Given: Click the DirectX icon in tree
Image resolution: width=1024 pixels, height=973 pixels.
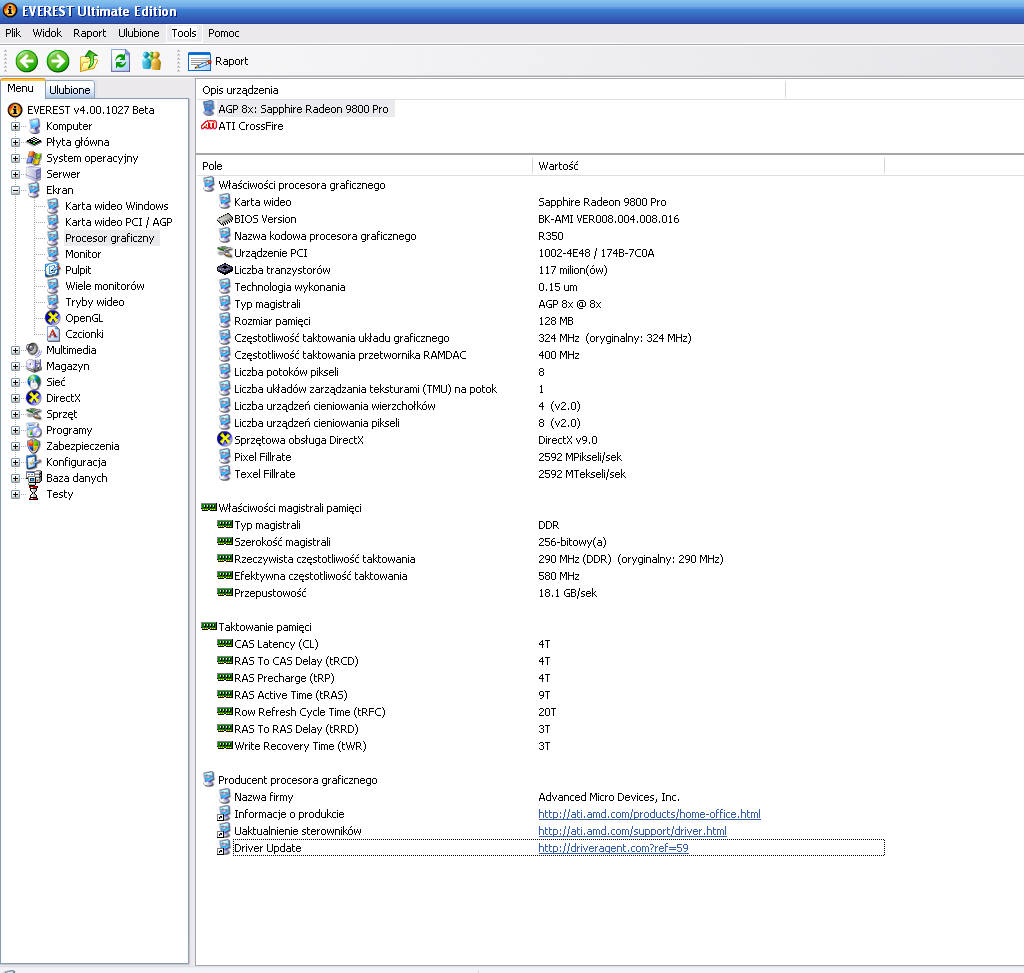Looking at the screenshot, I should pos(33,398).
